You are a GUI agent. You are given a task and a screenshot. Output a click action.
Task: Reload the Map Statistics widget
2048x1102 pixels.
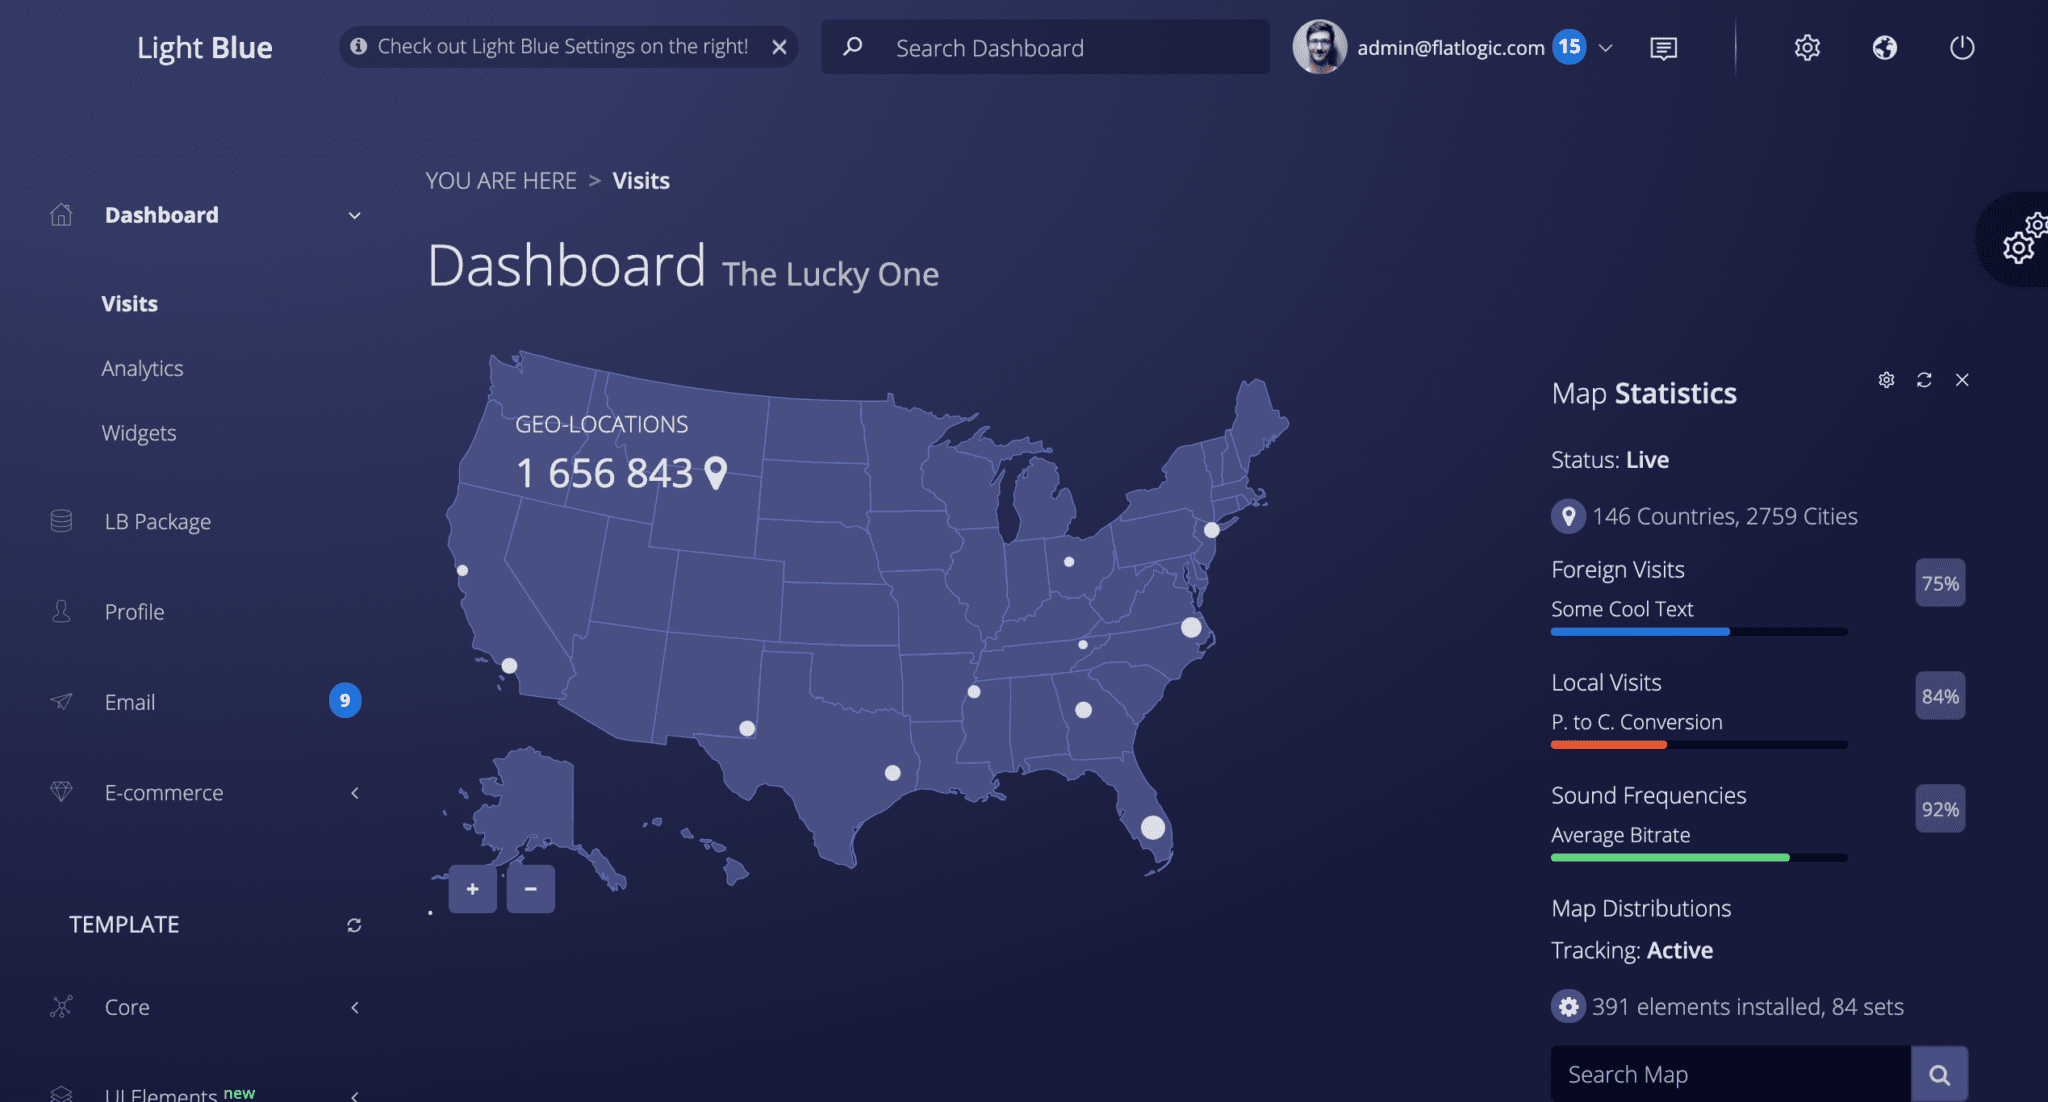point(1924,380)
